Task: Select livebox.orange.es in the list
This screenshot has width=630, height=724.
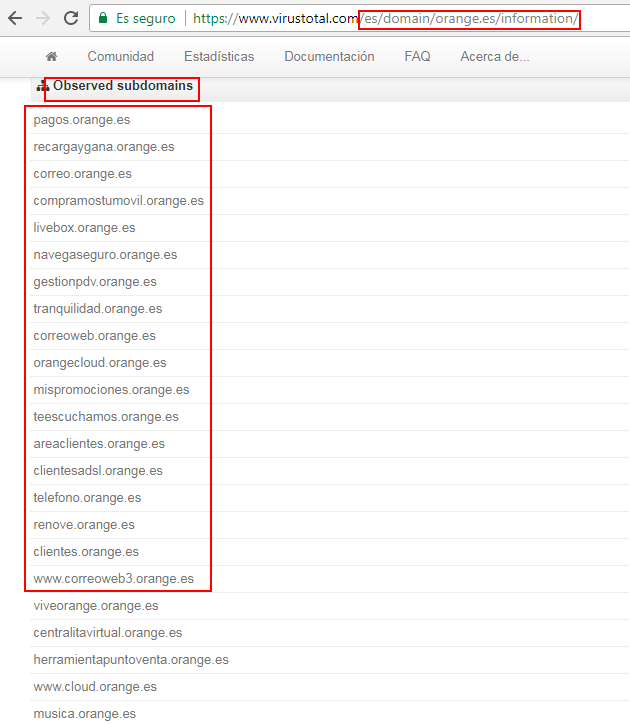Action: [84, 228]
